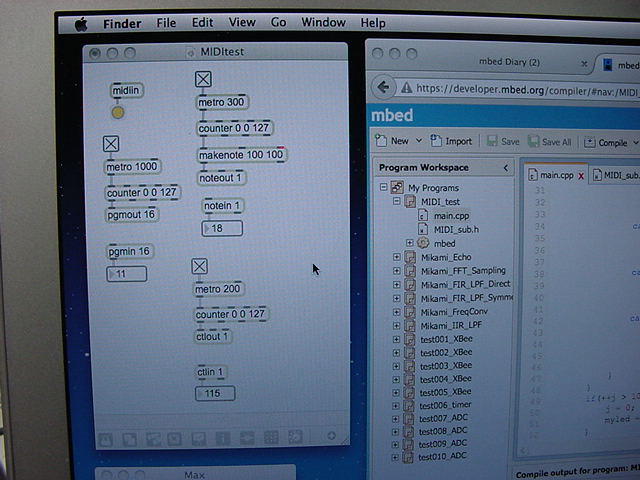Screen dimensions: 640x480
Task: Click the Import icon in mbed toolbar
Action: point(436,141)
